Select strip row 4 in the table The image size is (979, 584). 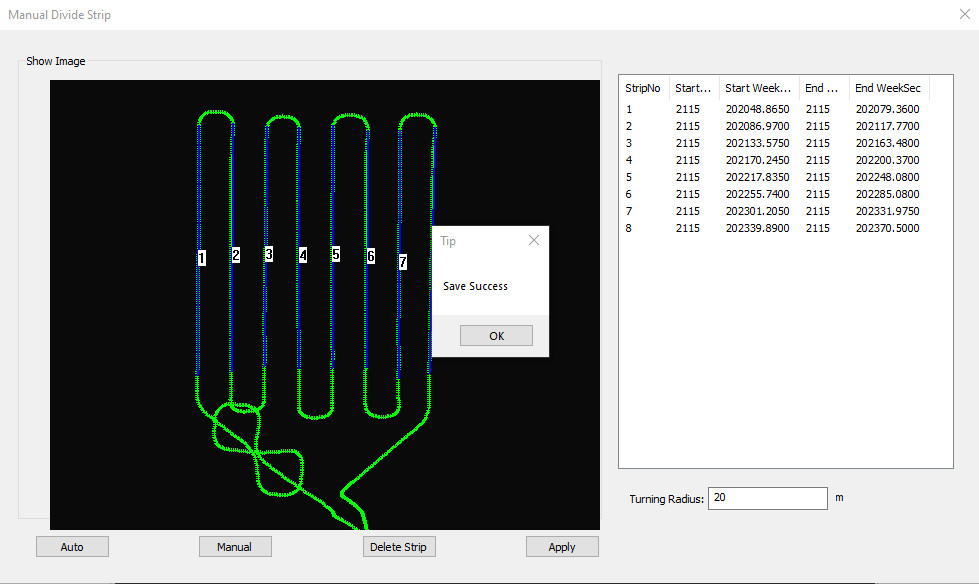pyautogui.click(x=629, y=160)
